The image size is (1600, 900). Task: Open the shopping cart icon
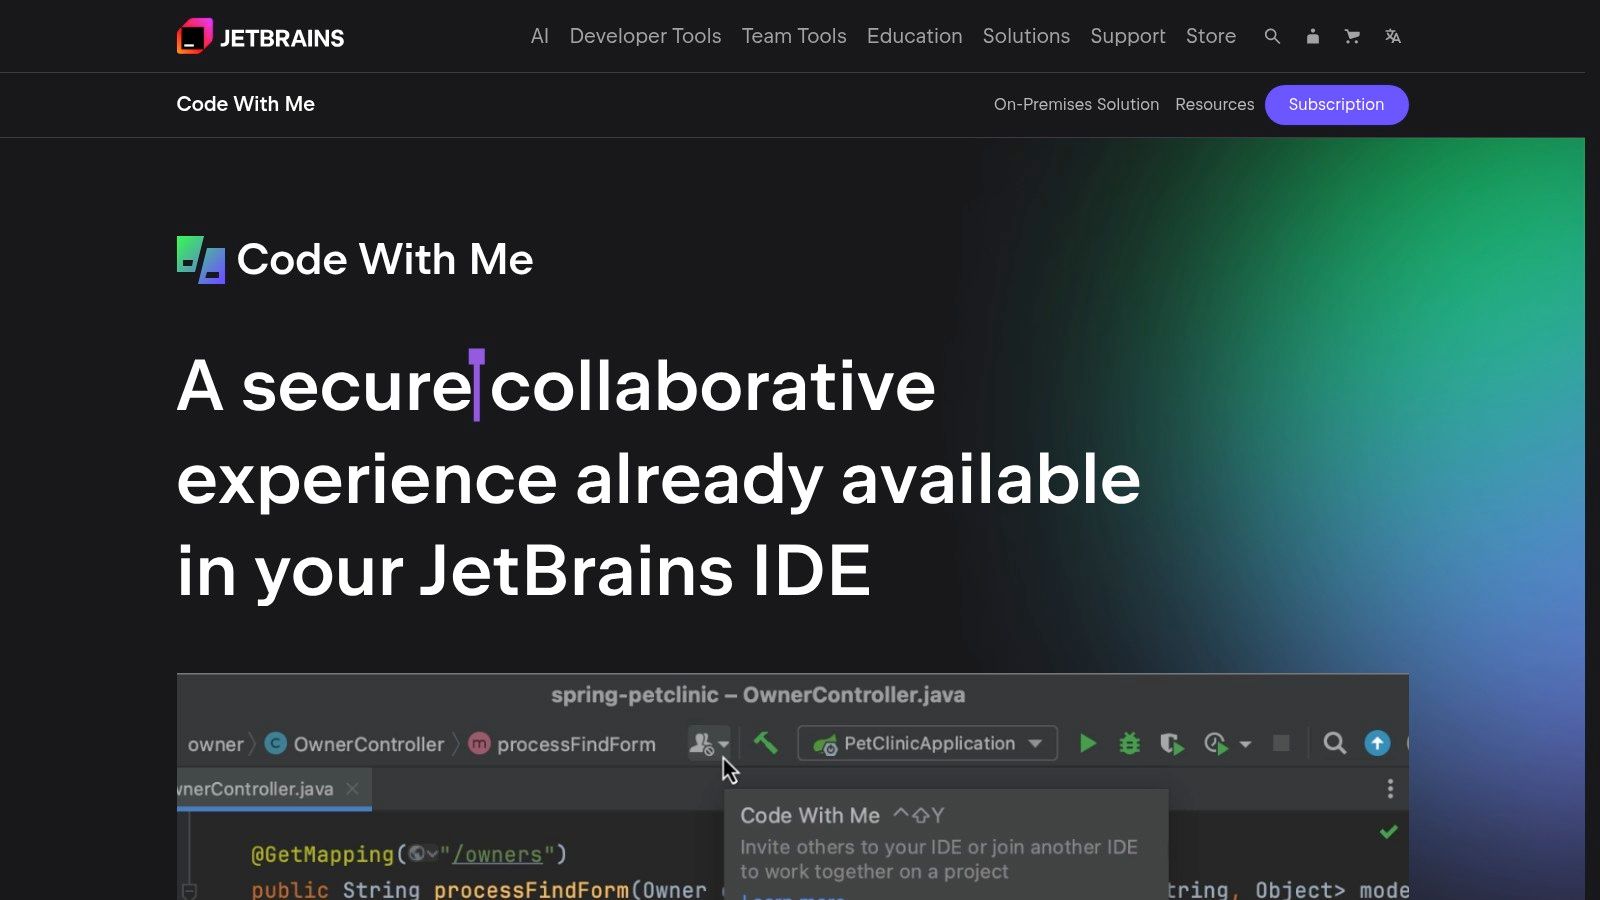click(1352, 36)
